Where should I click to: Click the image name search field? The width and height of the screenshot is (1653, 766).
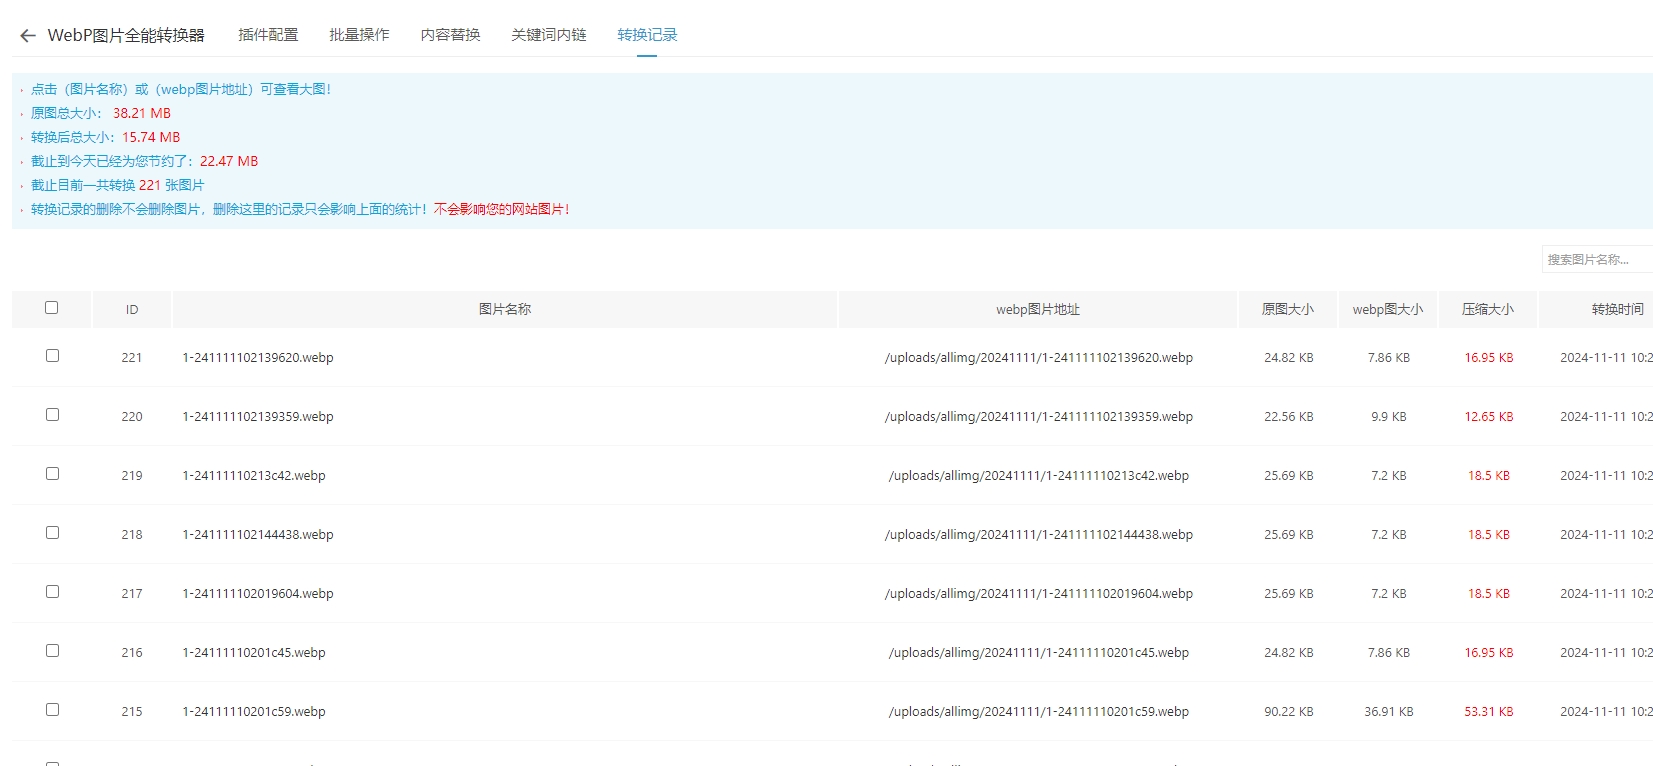(1595, 260)
